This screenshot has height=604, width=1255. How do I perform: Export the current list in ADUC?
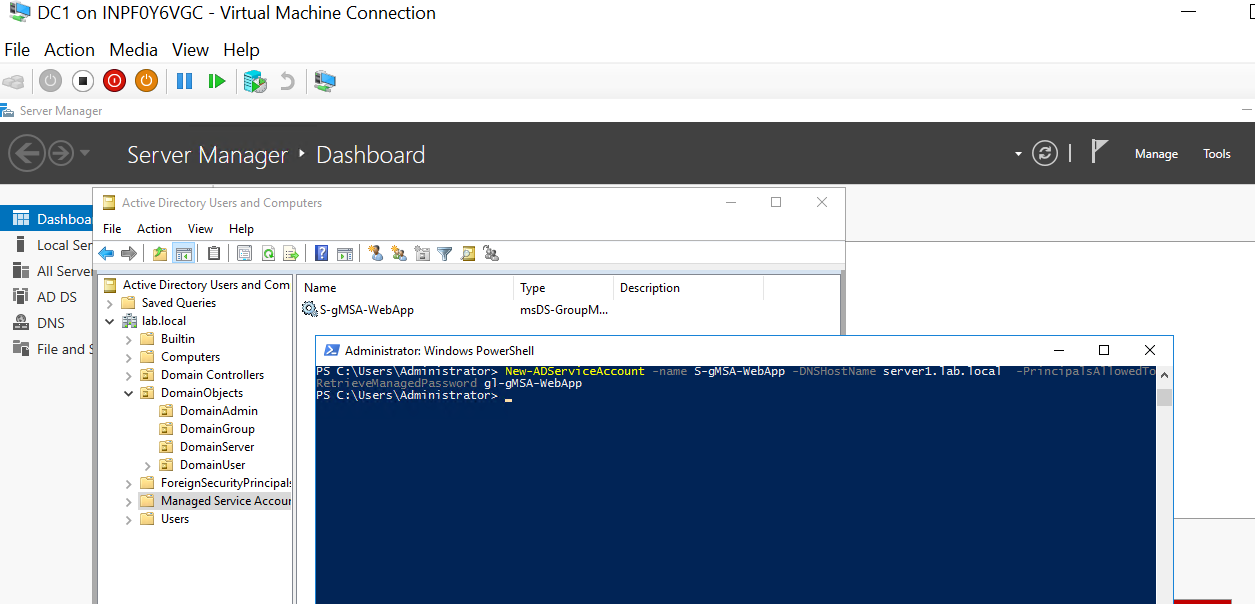pos(291,253)
